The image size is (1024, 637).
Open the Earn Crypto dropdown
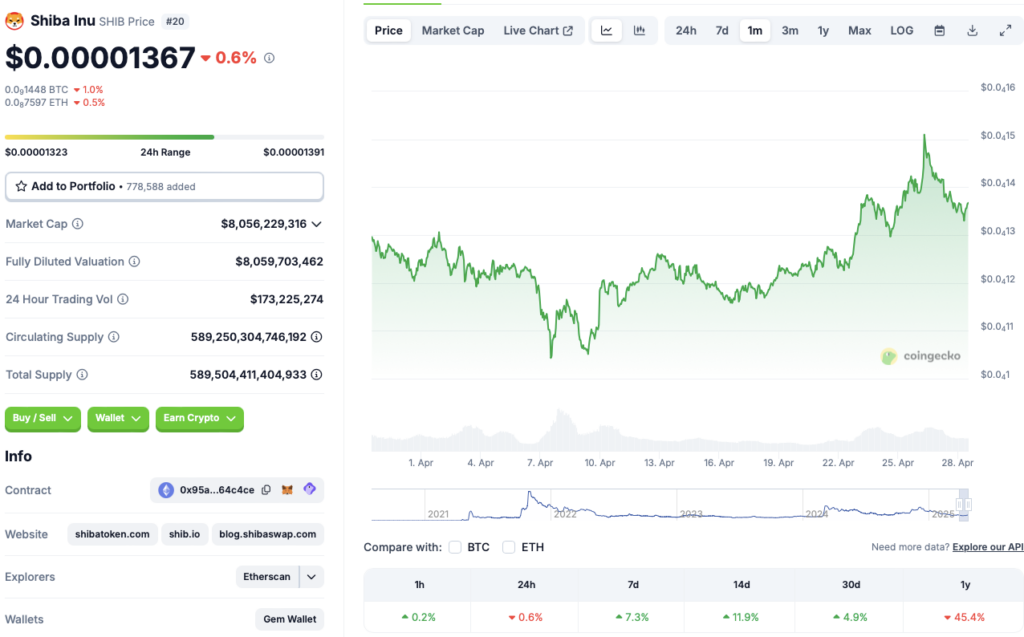coord(200,418)
